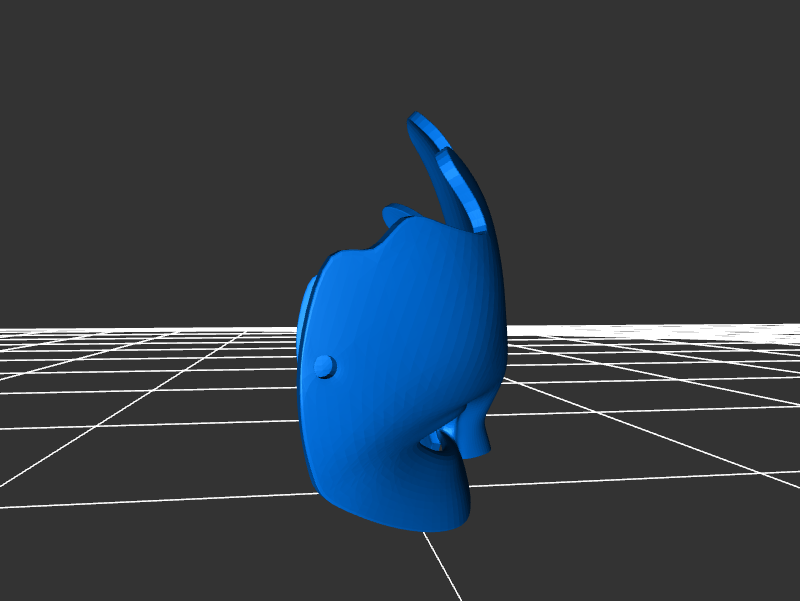Select the tip of the tallest curved fin
Viewport: 800px width, 601px height.
(x=417, y=120)
